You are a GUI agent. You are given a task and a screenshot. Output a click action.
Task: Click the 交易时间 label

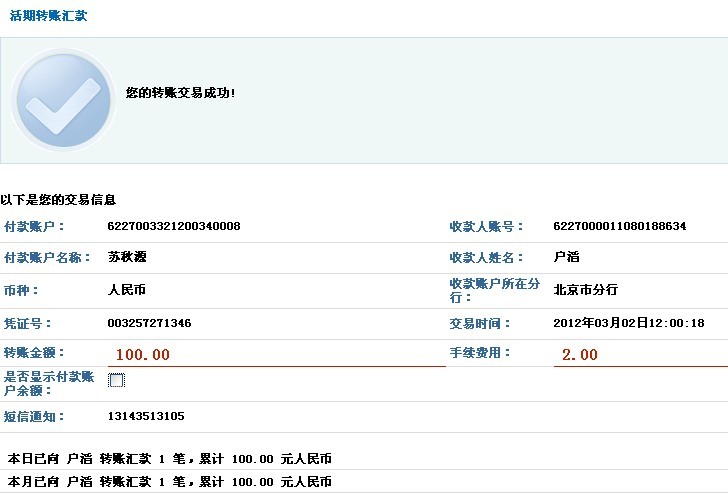pos(480,324)
